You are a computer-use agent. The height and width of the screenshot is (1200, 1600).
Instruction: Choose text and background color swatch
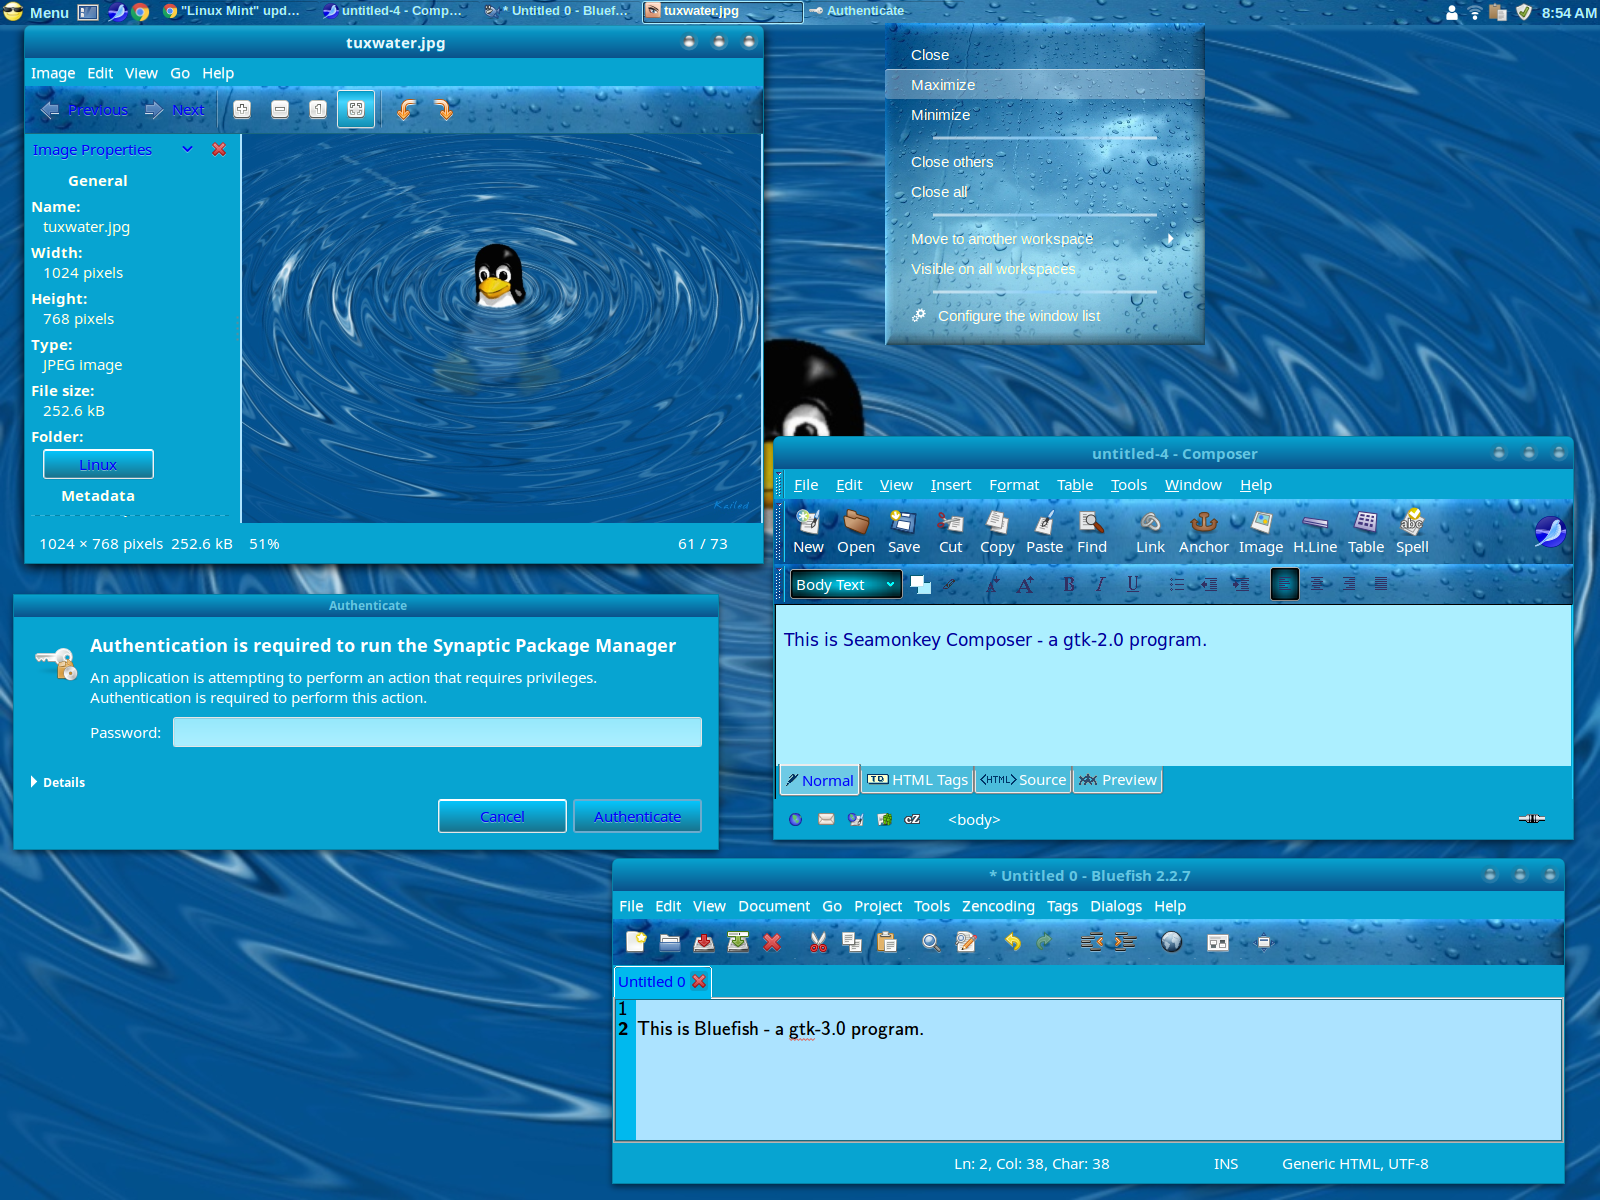tap(921, 585)
